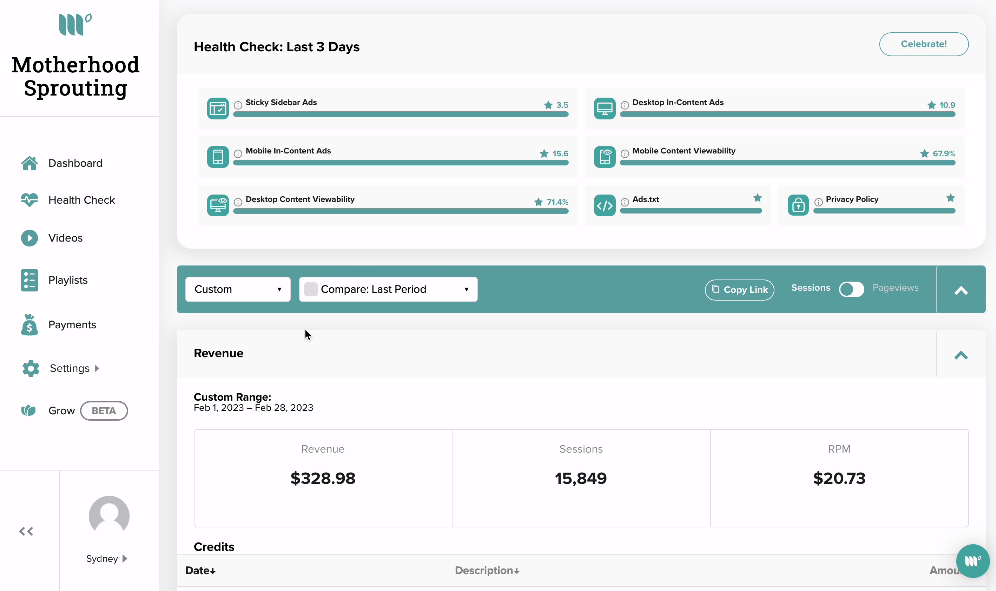Screen dimensions: 996x591
Task: Click info icon beside Desktop In-Content Ads
Action: click(x=625, y=105)
